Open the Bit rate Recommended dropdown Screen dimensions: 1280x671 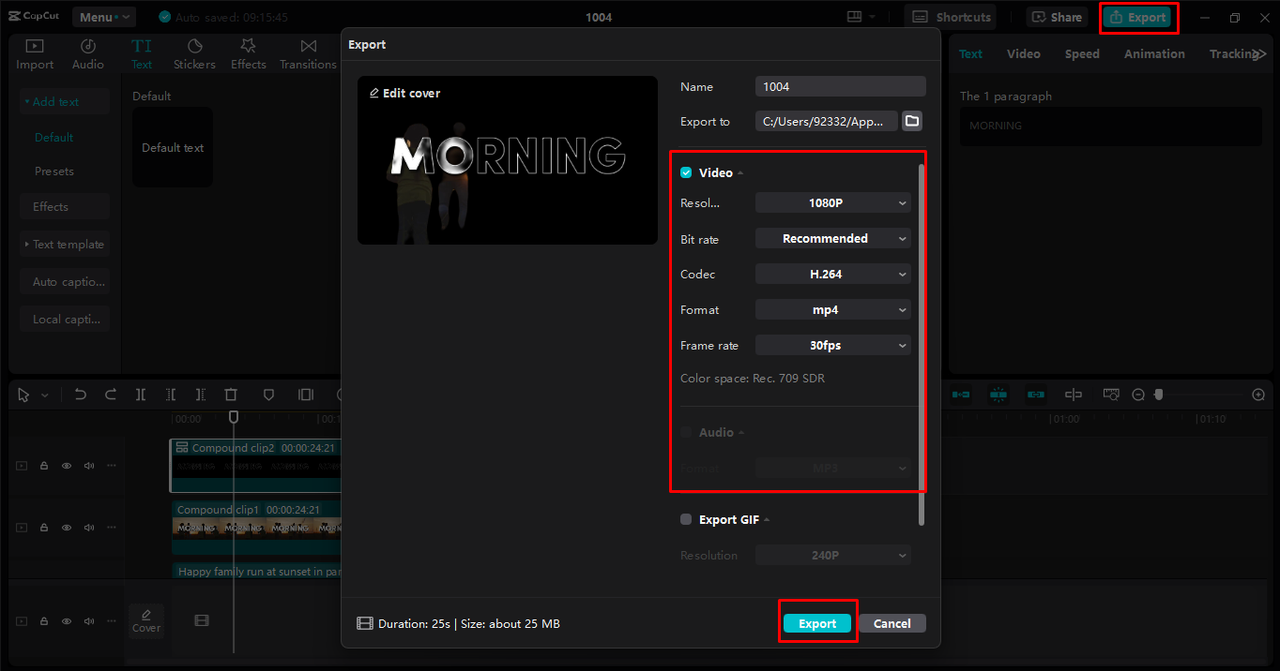click(833, 239)
